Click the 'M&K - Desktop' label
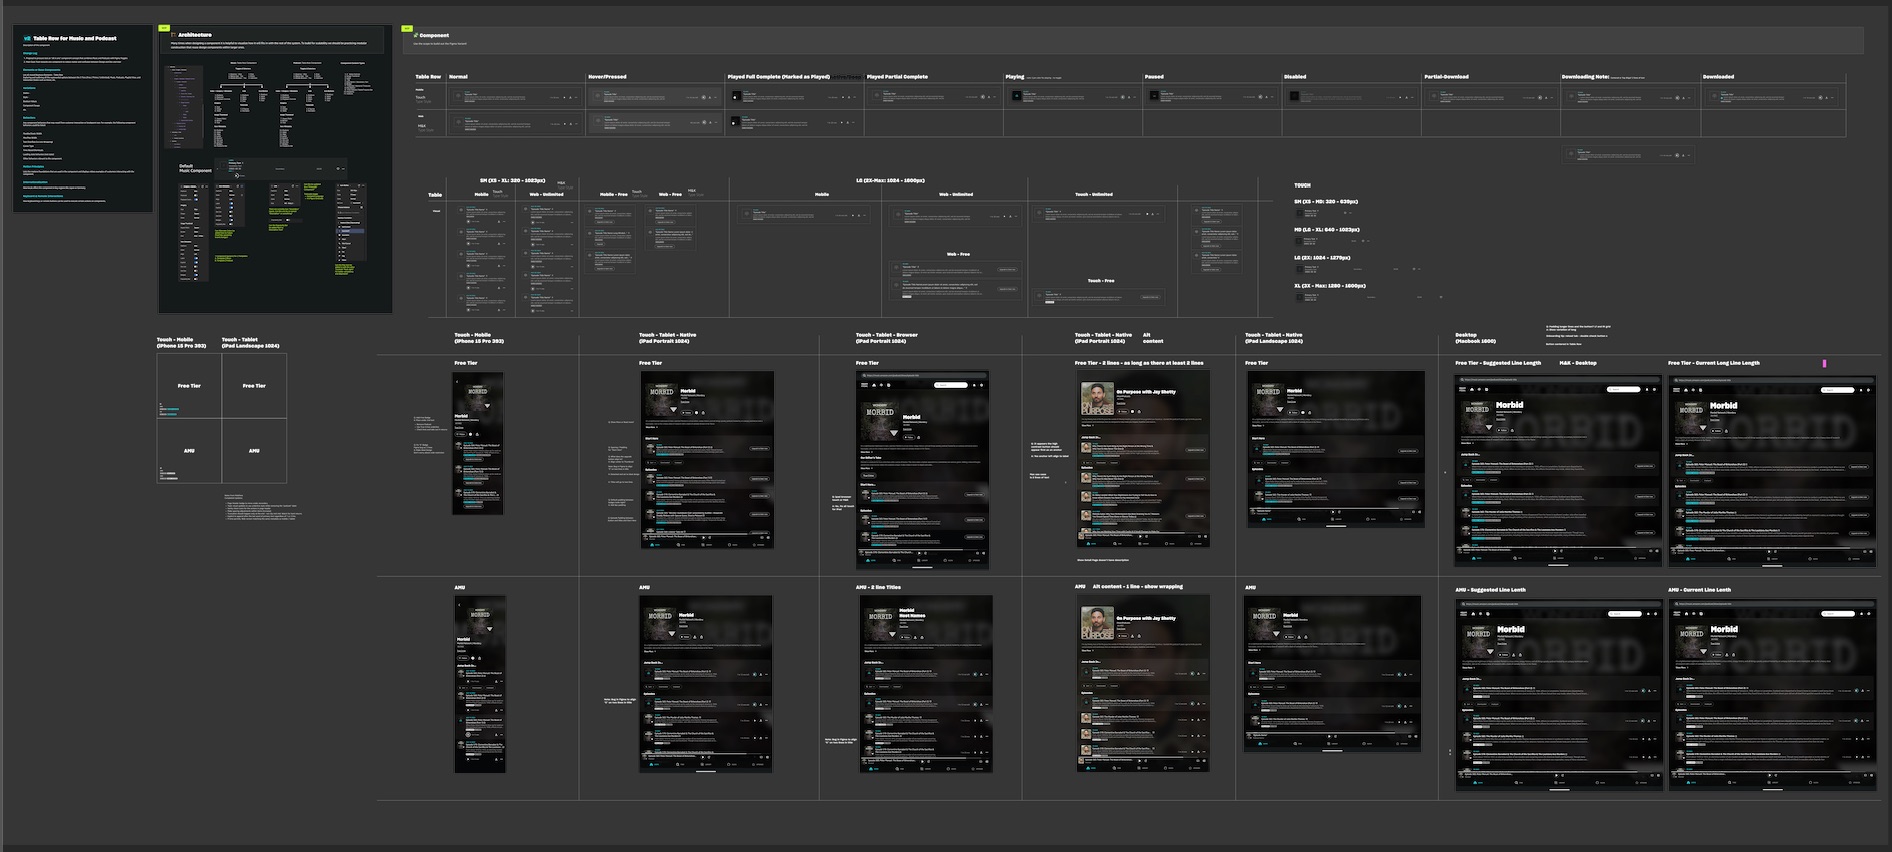The width and height of the screenshot is (1892, 852). pos(1577,363)
